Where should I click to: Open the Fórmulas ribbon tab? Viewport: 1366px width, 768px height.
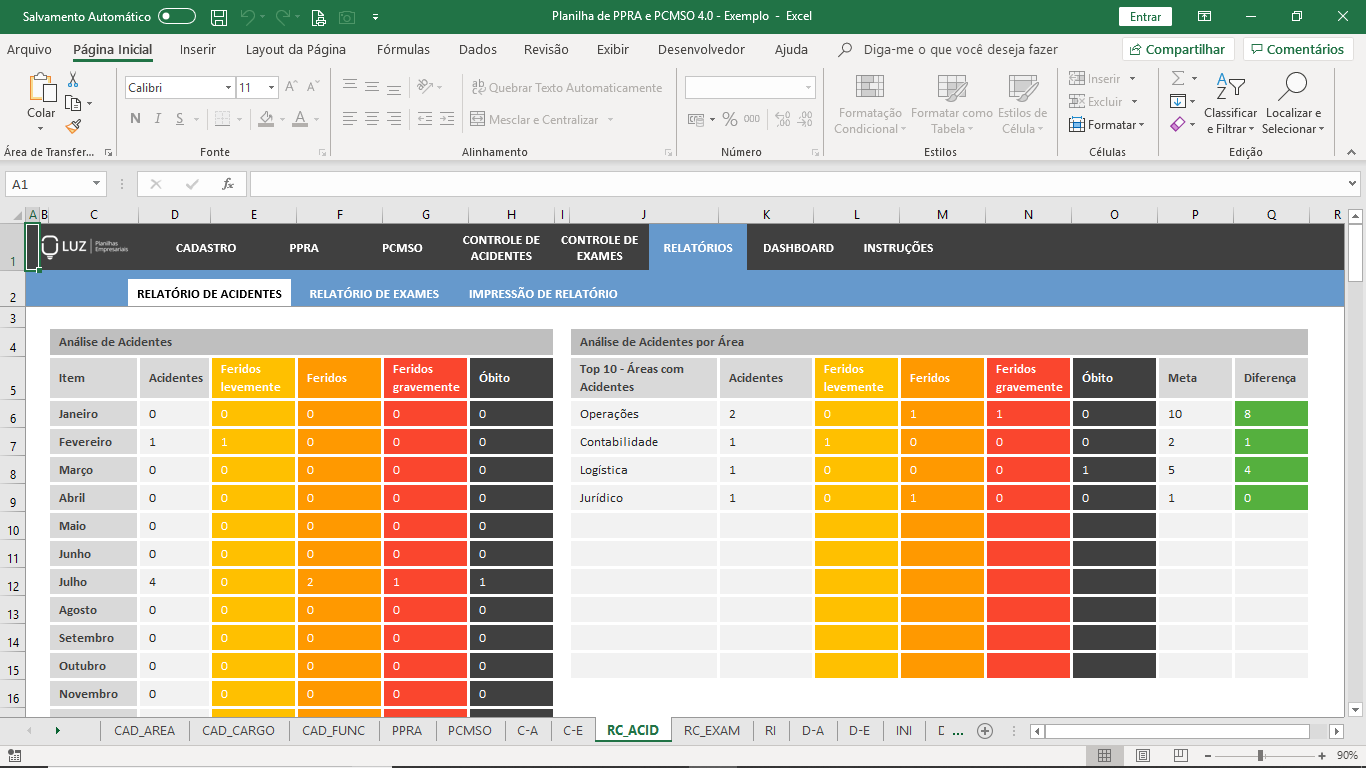403,49
